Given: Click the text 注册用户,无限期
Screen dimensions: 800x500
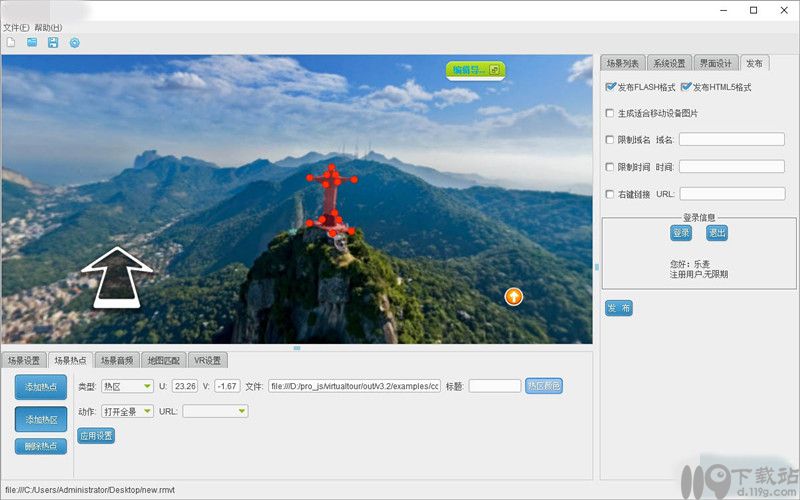Looking at the screenshot, I should click(699, 274).
